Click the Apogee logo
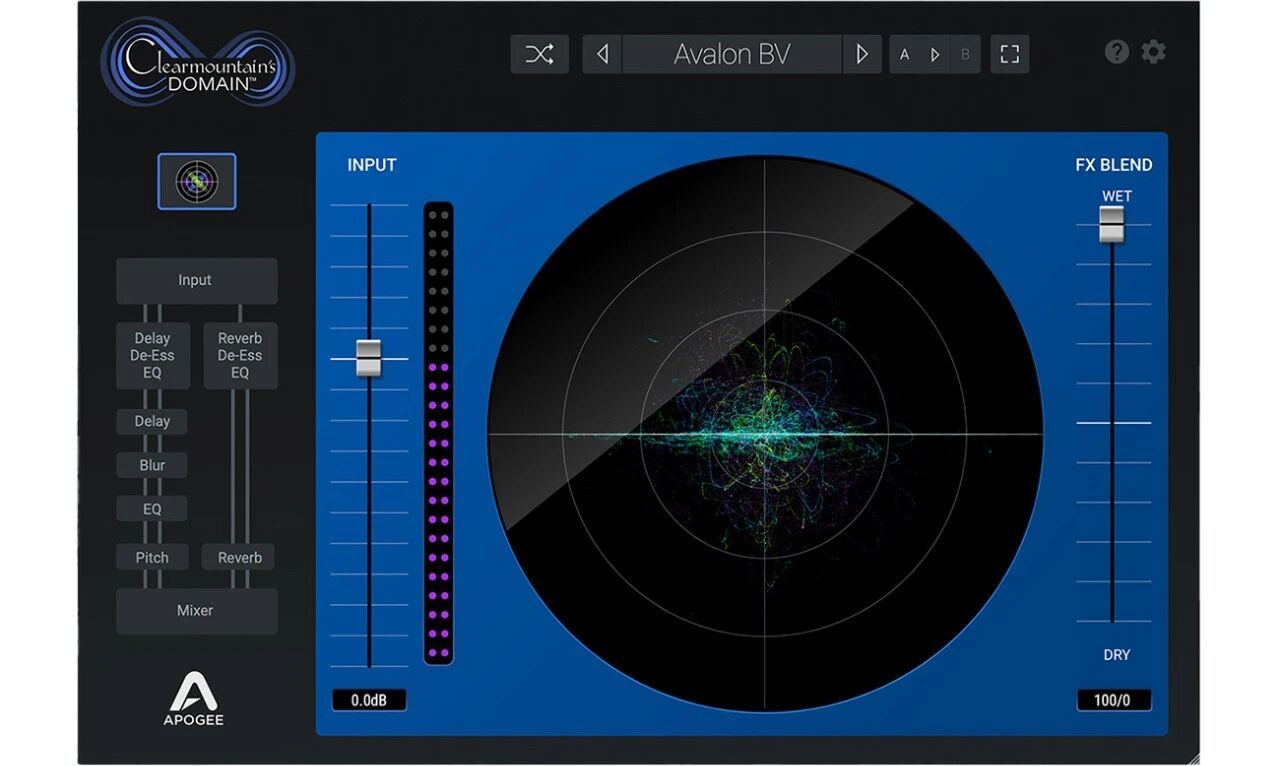This screenshot has width=1277, height=766. pos(193,699)
